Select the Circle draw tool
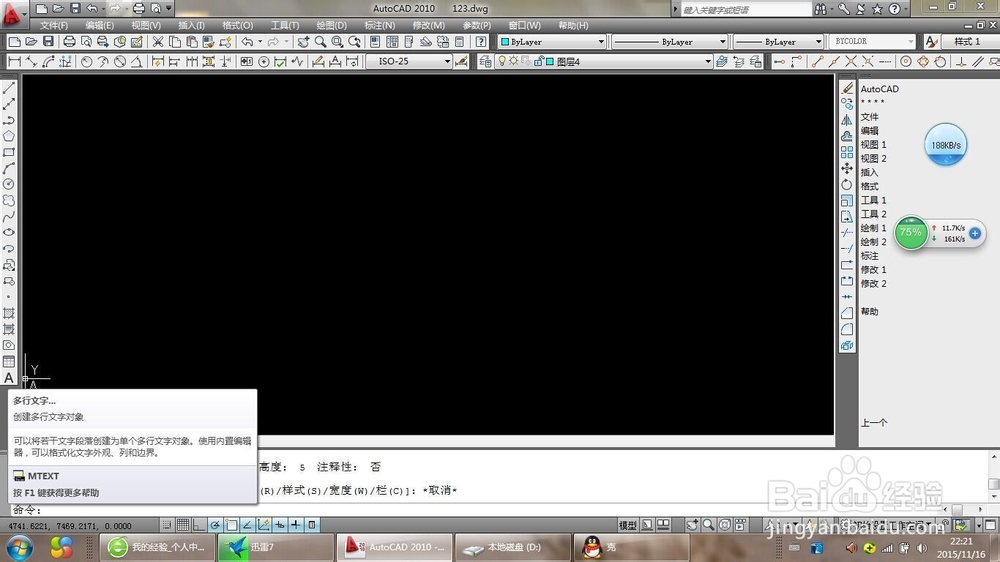 coord(9,184)
